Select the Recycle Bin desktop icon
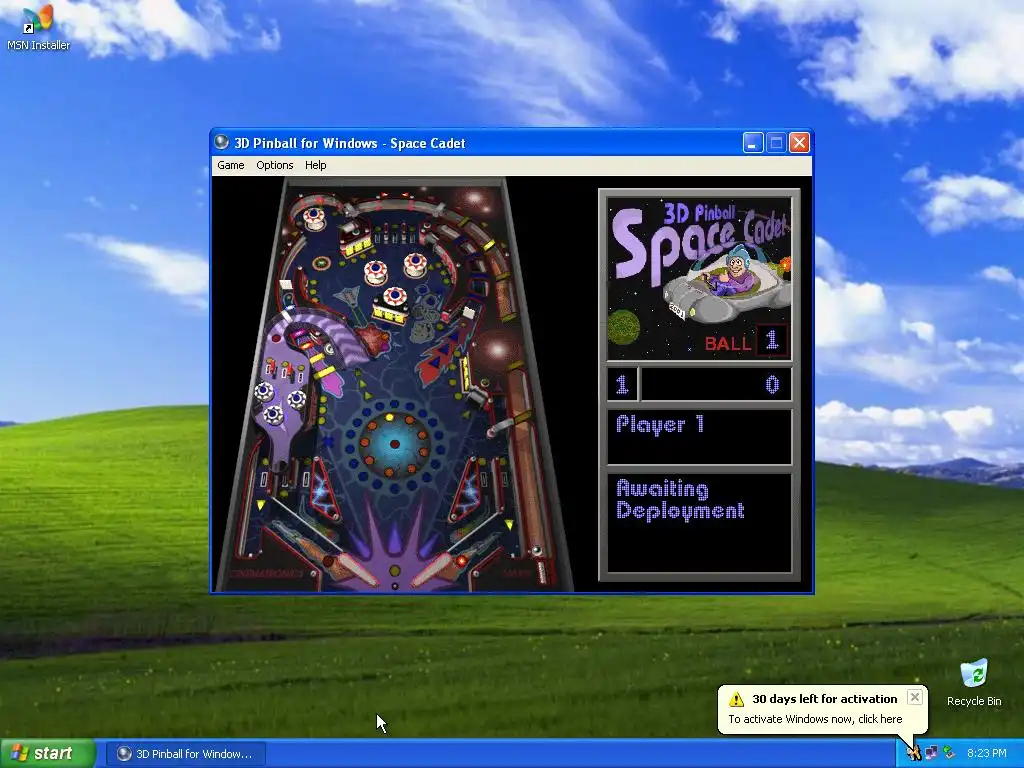The height and width of the screenshot is (768, 1024). (x=974, y=683)
